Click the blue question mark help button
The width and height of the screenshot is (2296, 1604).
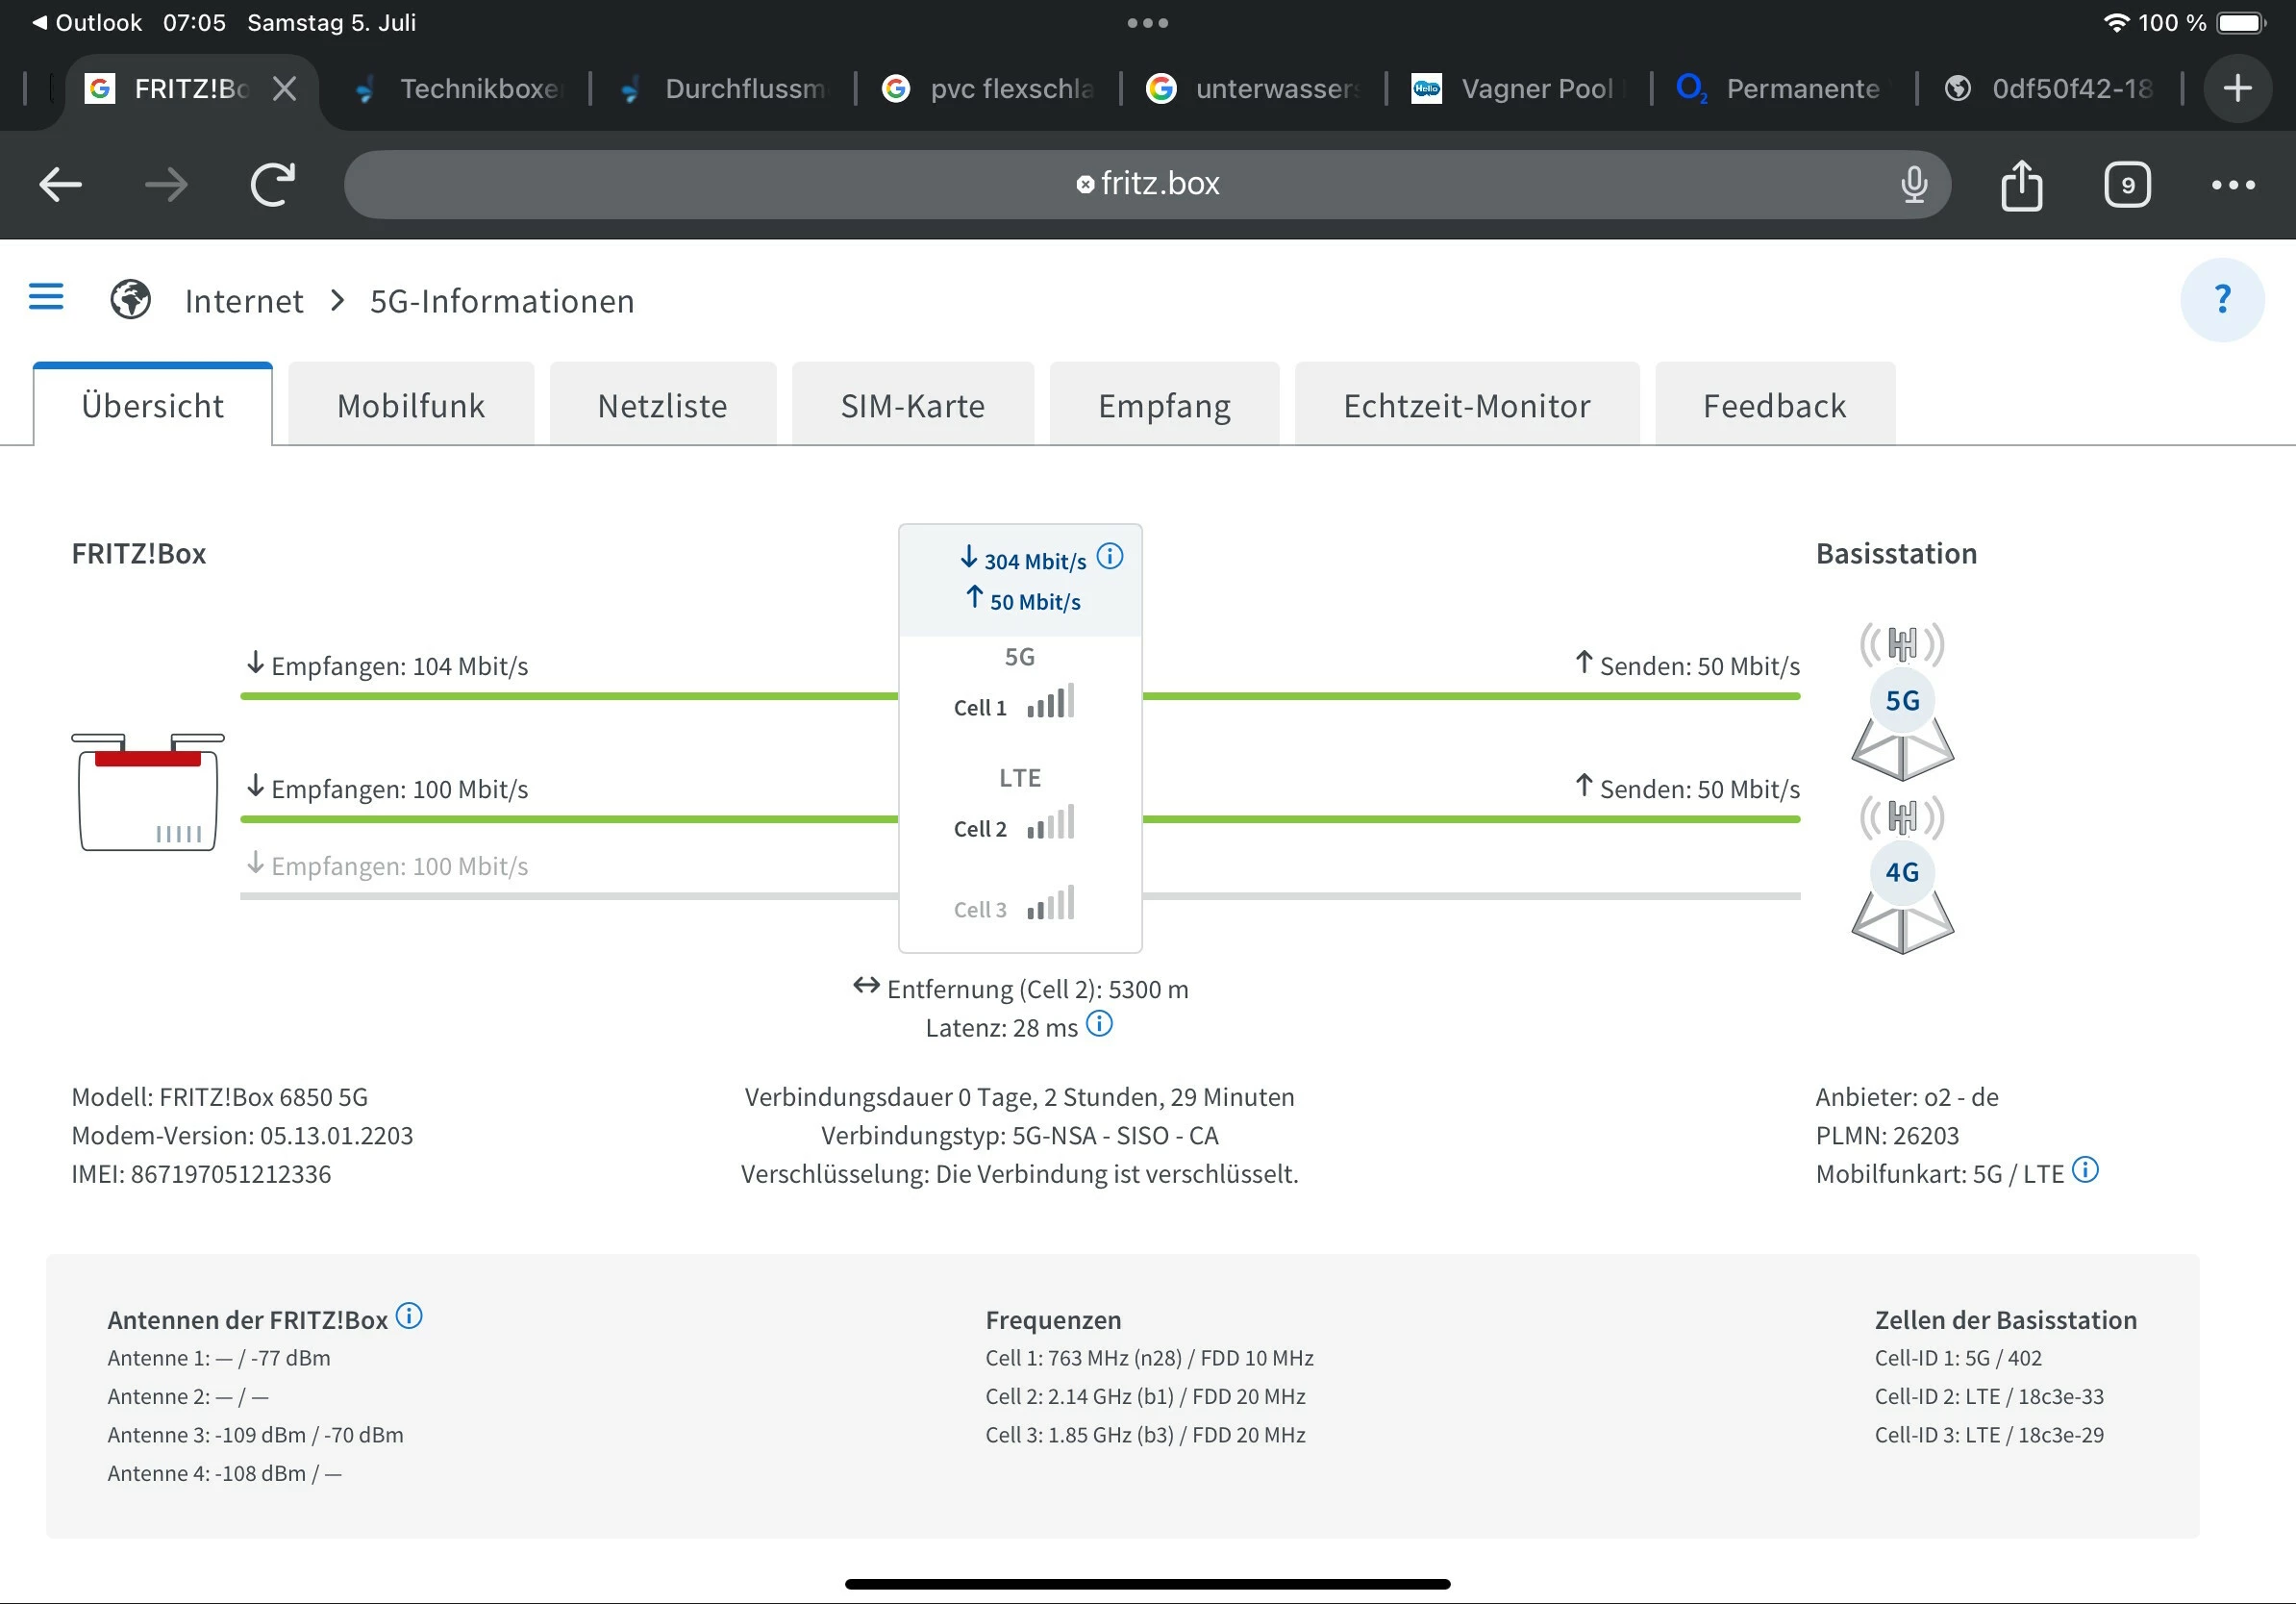[x=2221, y=299]
